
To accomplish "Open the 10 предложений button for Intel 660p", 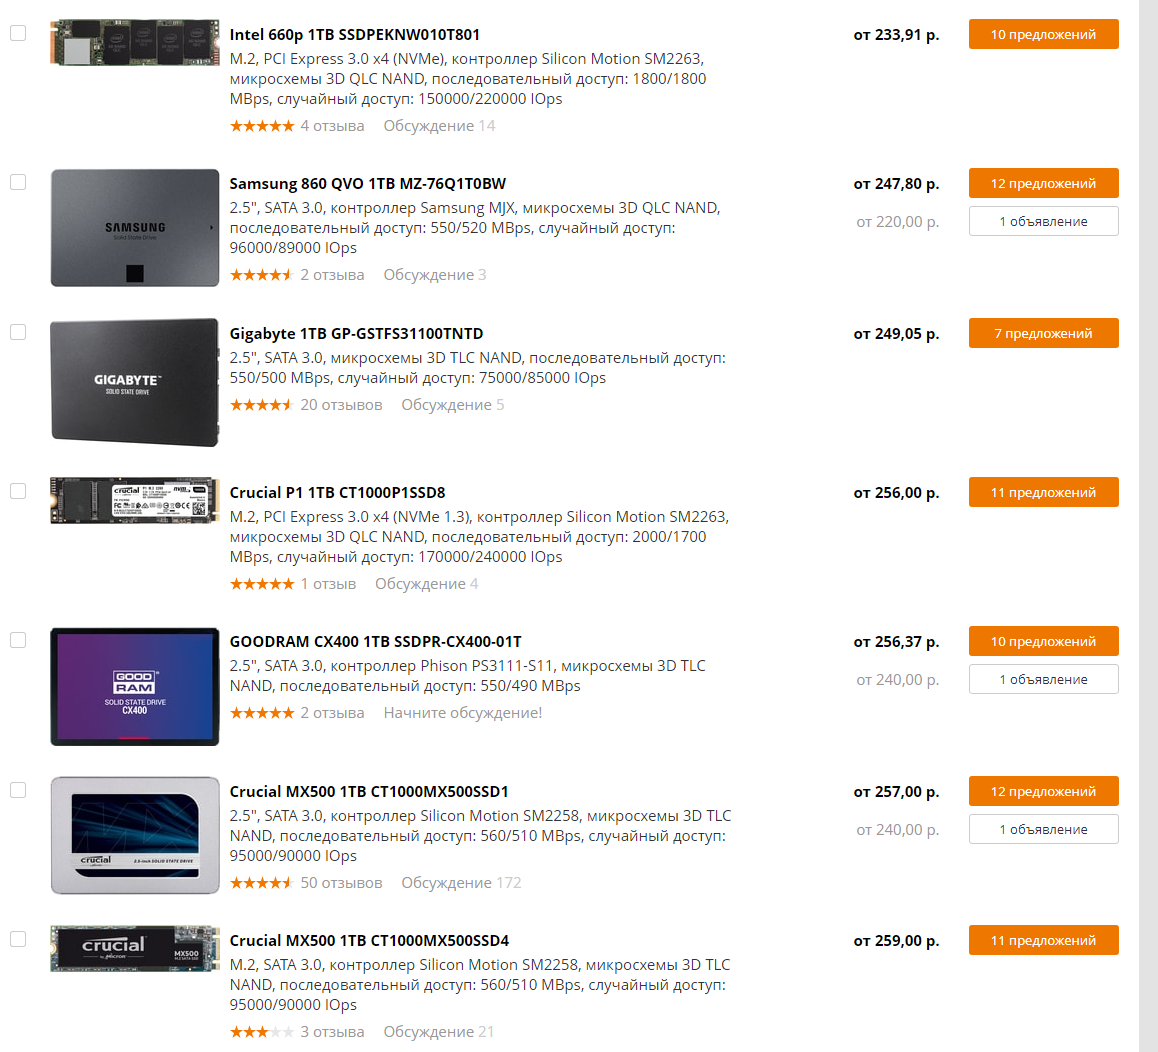I will [1044, 35].
